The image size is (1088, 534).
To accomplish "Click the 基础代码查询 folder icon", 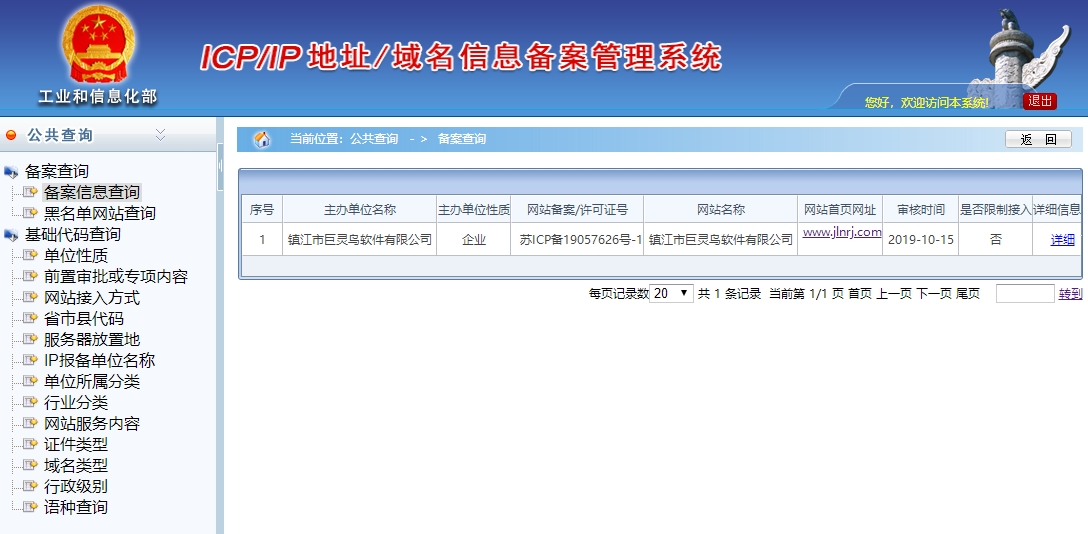I will (x=11, y=235).
